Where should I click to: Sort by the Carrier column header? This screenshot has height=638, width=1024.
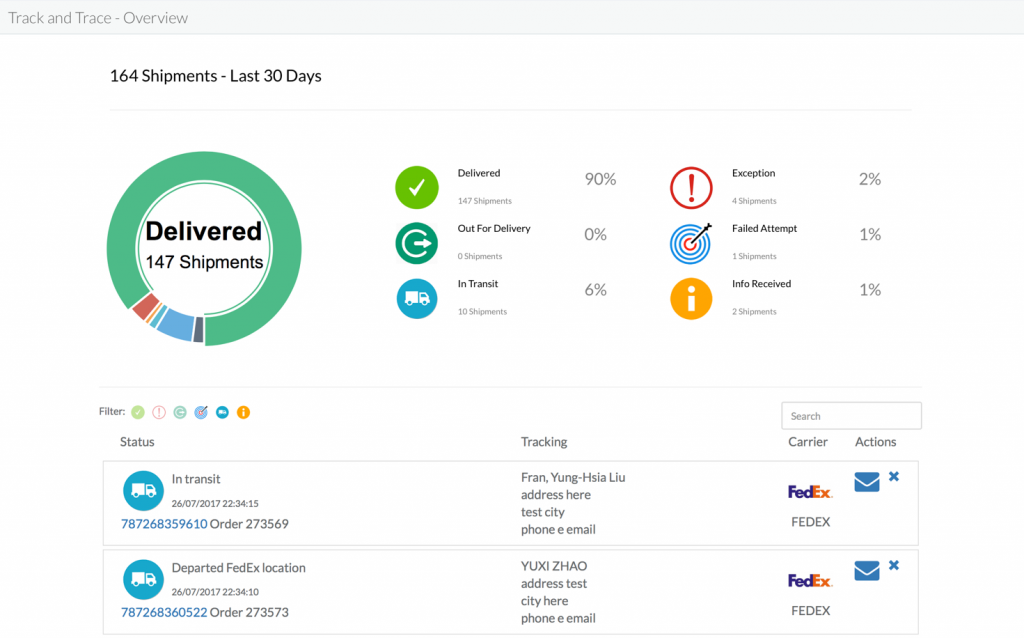808,442
